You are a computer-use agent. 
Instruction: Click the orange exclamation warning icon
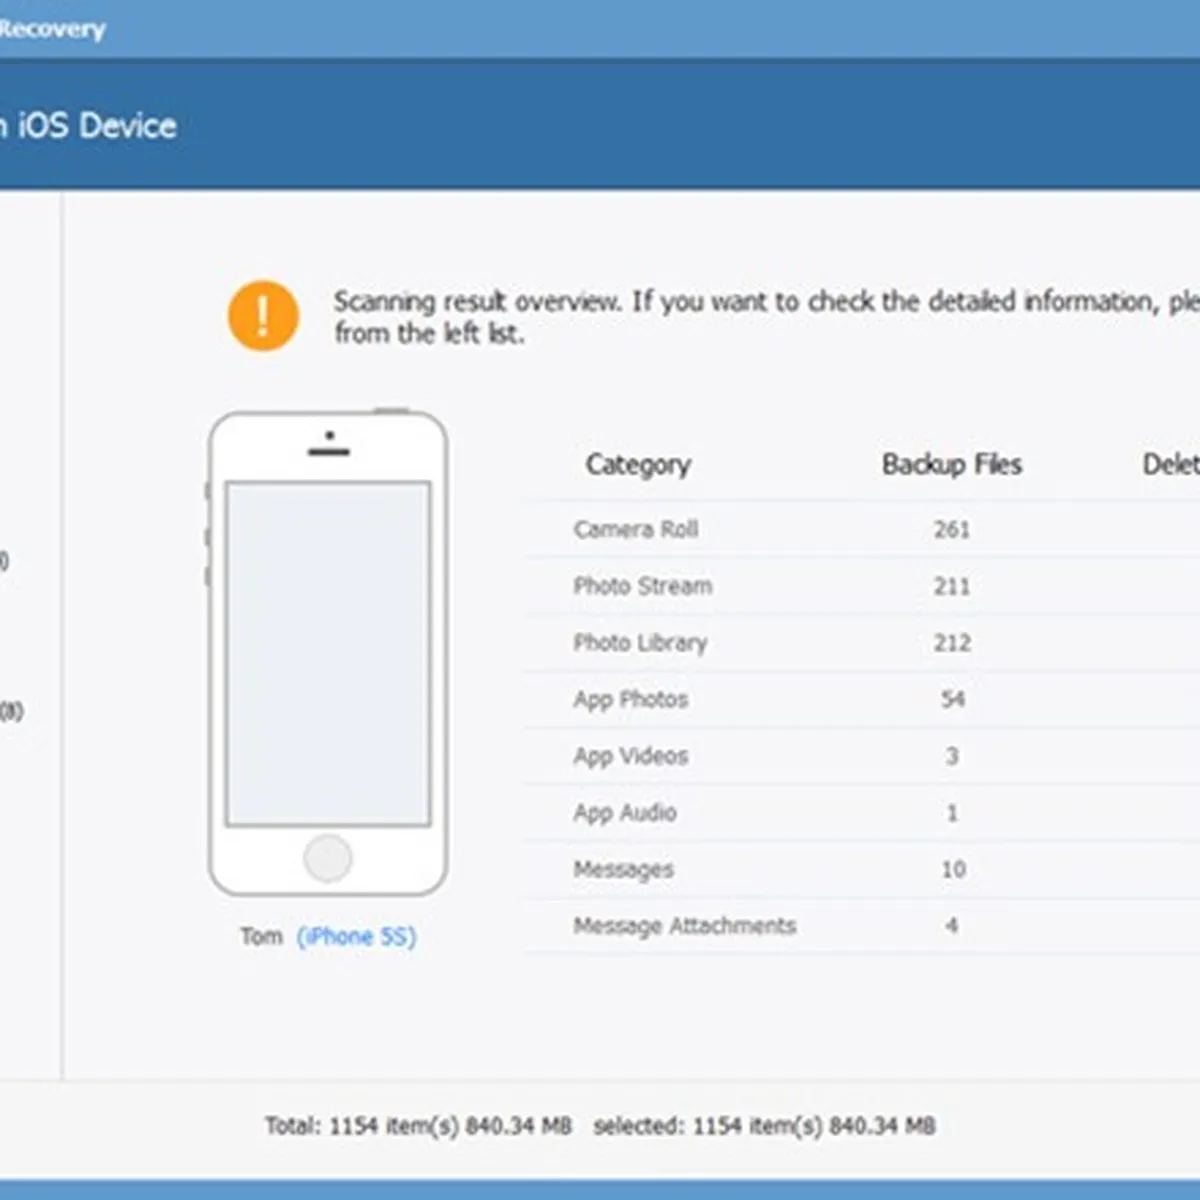263,316
